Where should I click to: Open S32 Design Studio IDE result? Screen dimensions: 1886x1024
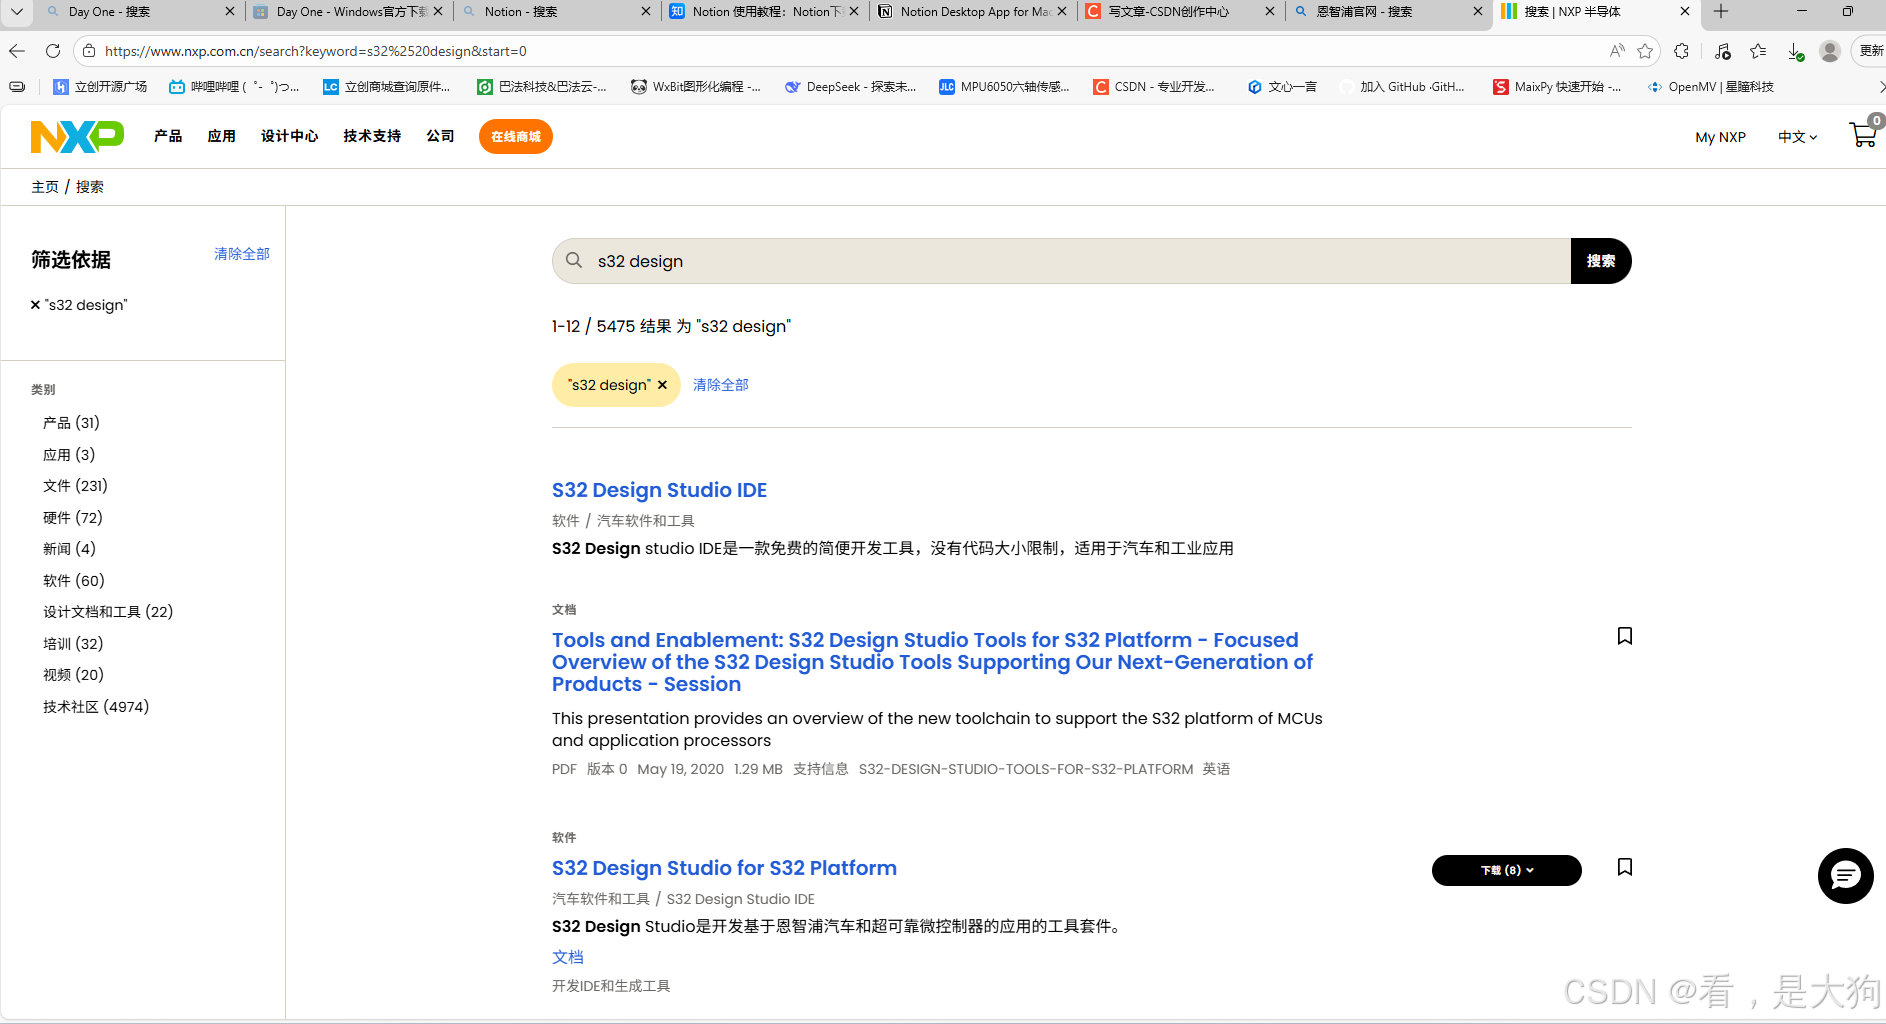pyautogui.click(x=659, y=490)
